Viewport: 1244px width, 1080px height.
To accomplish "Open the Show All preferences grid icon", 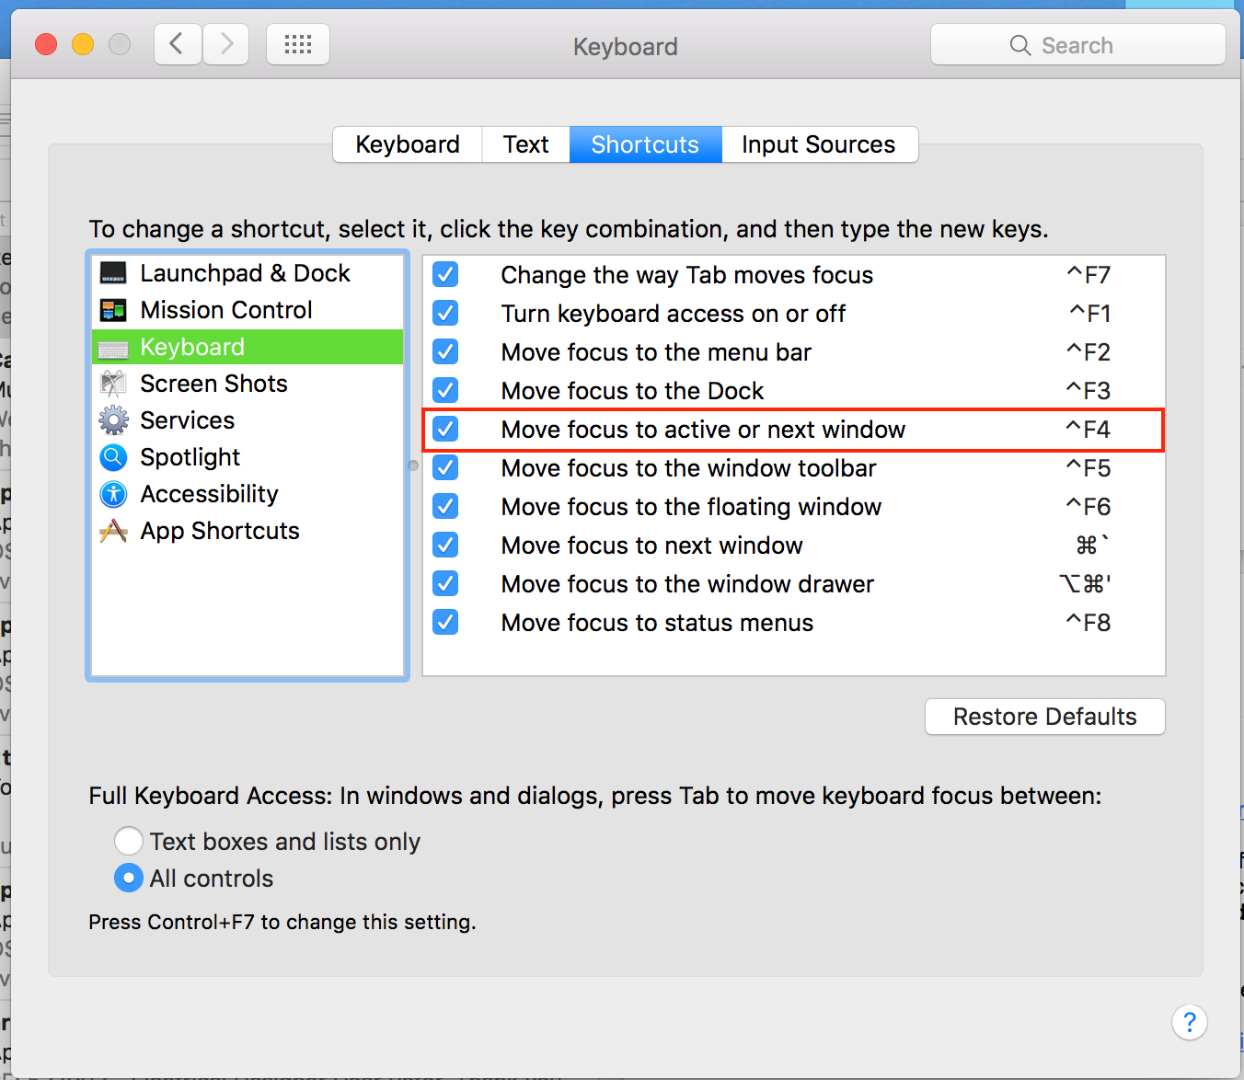I will coord(297,44).
